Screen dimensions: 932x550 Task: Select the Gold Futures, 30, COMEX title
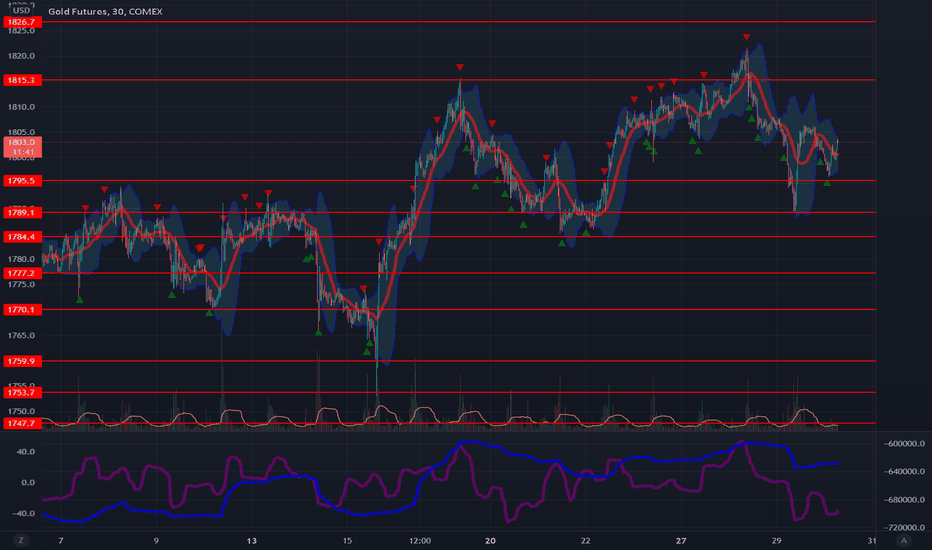point(105,11)
